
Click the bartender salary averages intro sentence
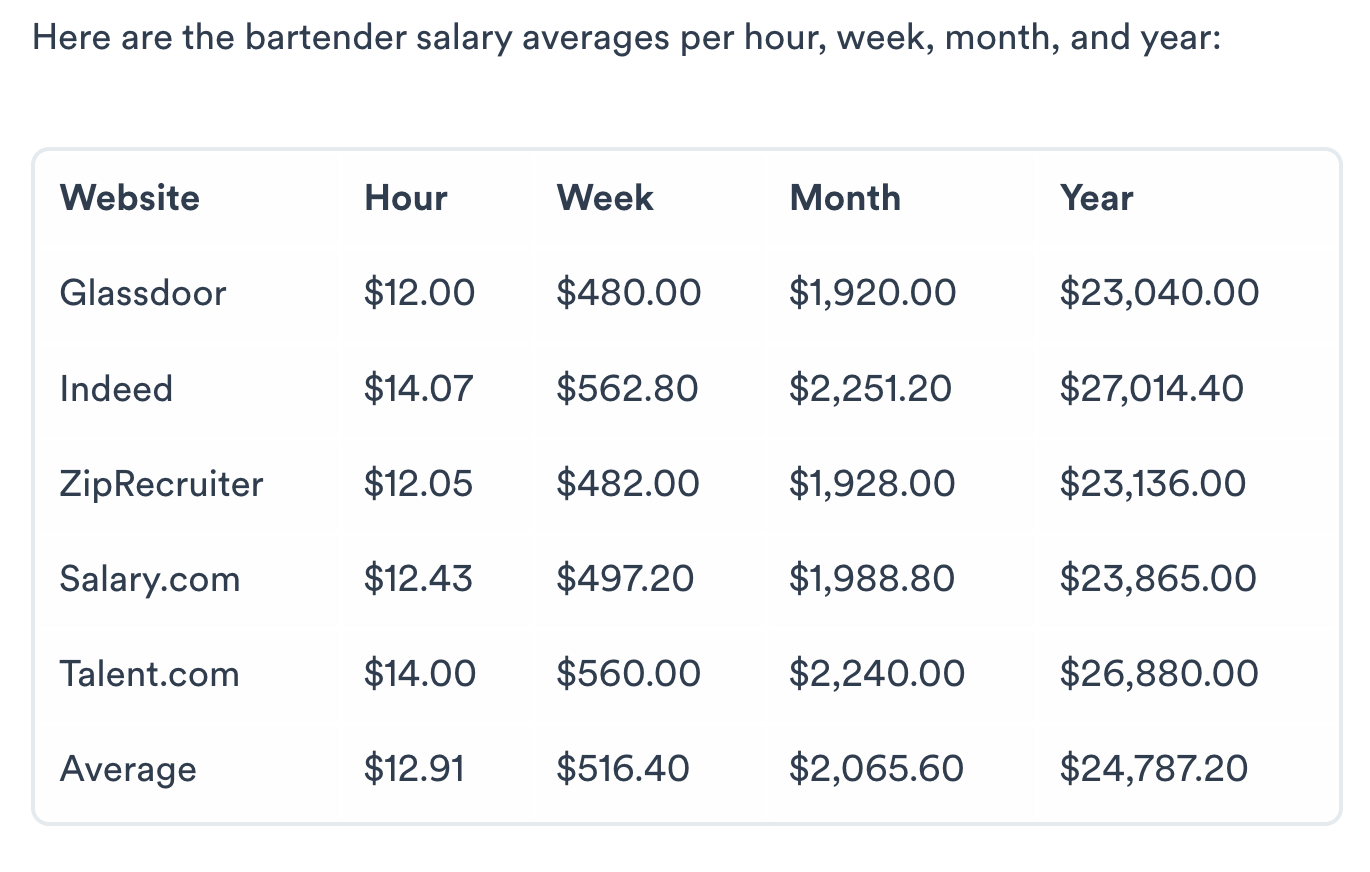point(627,41)
